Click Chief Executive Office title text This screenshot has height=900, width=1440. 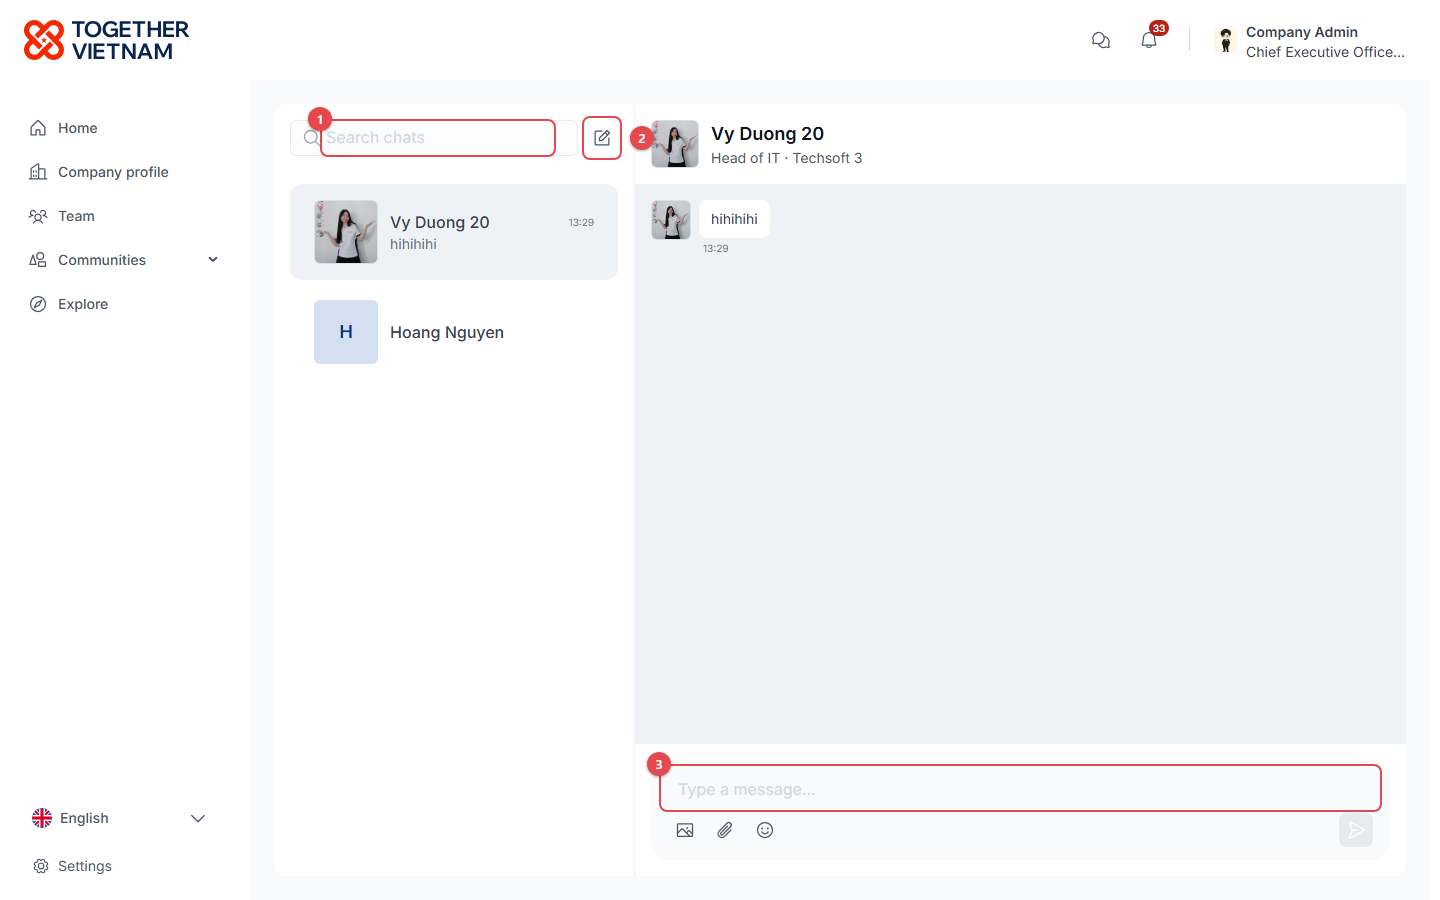click(x=1325, y=52)
